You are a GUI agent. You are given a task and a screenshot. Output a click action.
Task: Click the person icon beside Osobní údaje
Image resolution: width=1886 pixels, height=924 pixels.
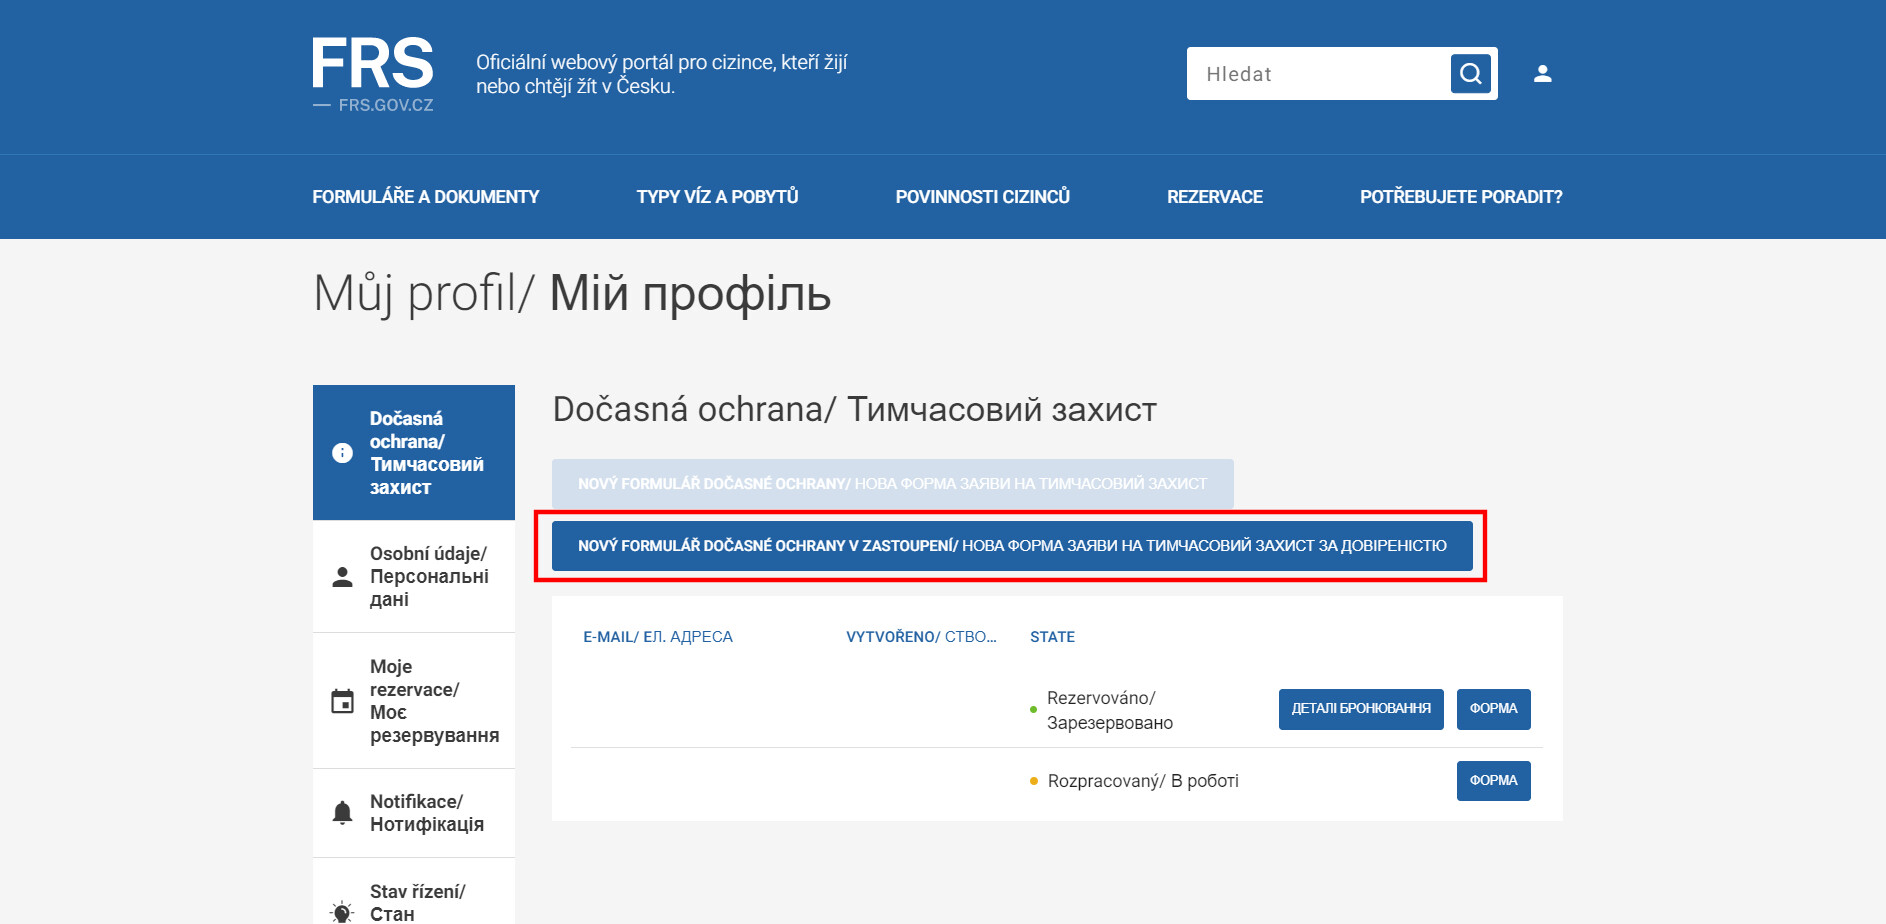342,577
